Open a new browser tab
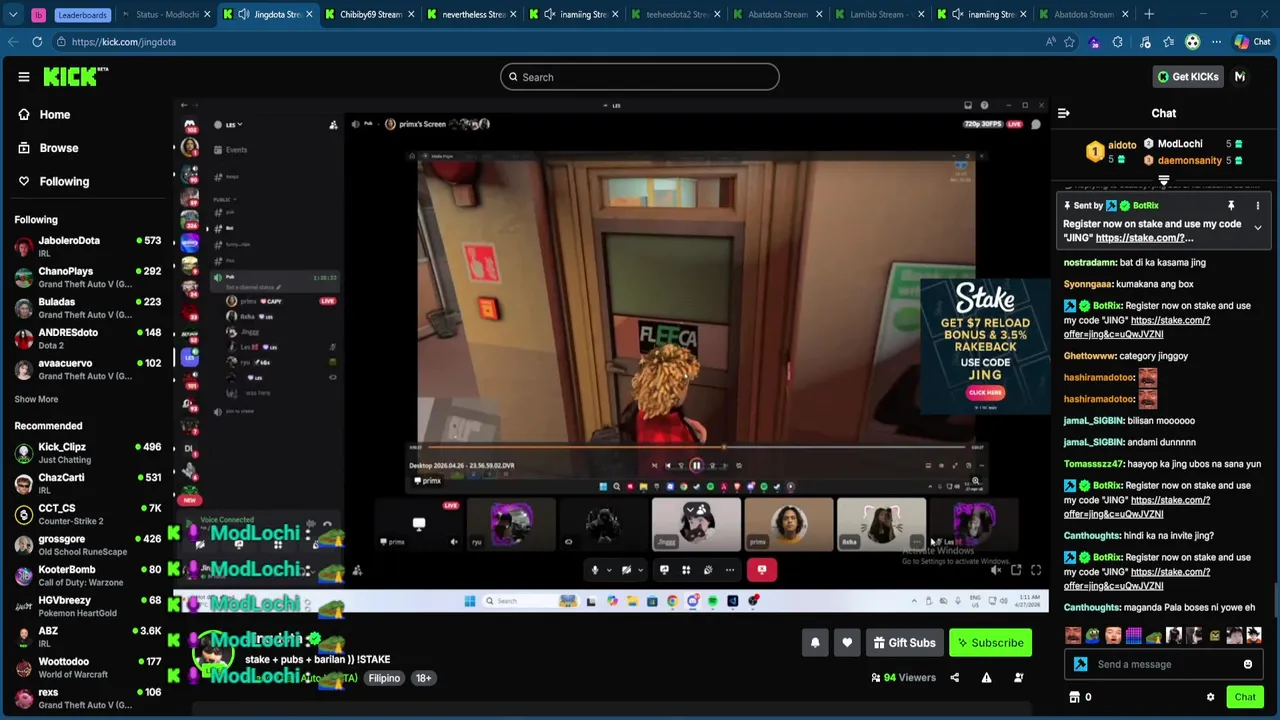1280x720 pixels. pyautogui.click(x=1149, y=14)
